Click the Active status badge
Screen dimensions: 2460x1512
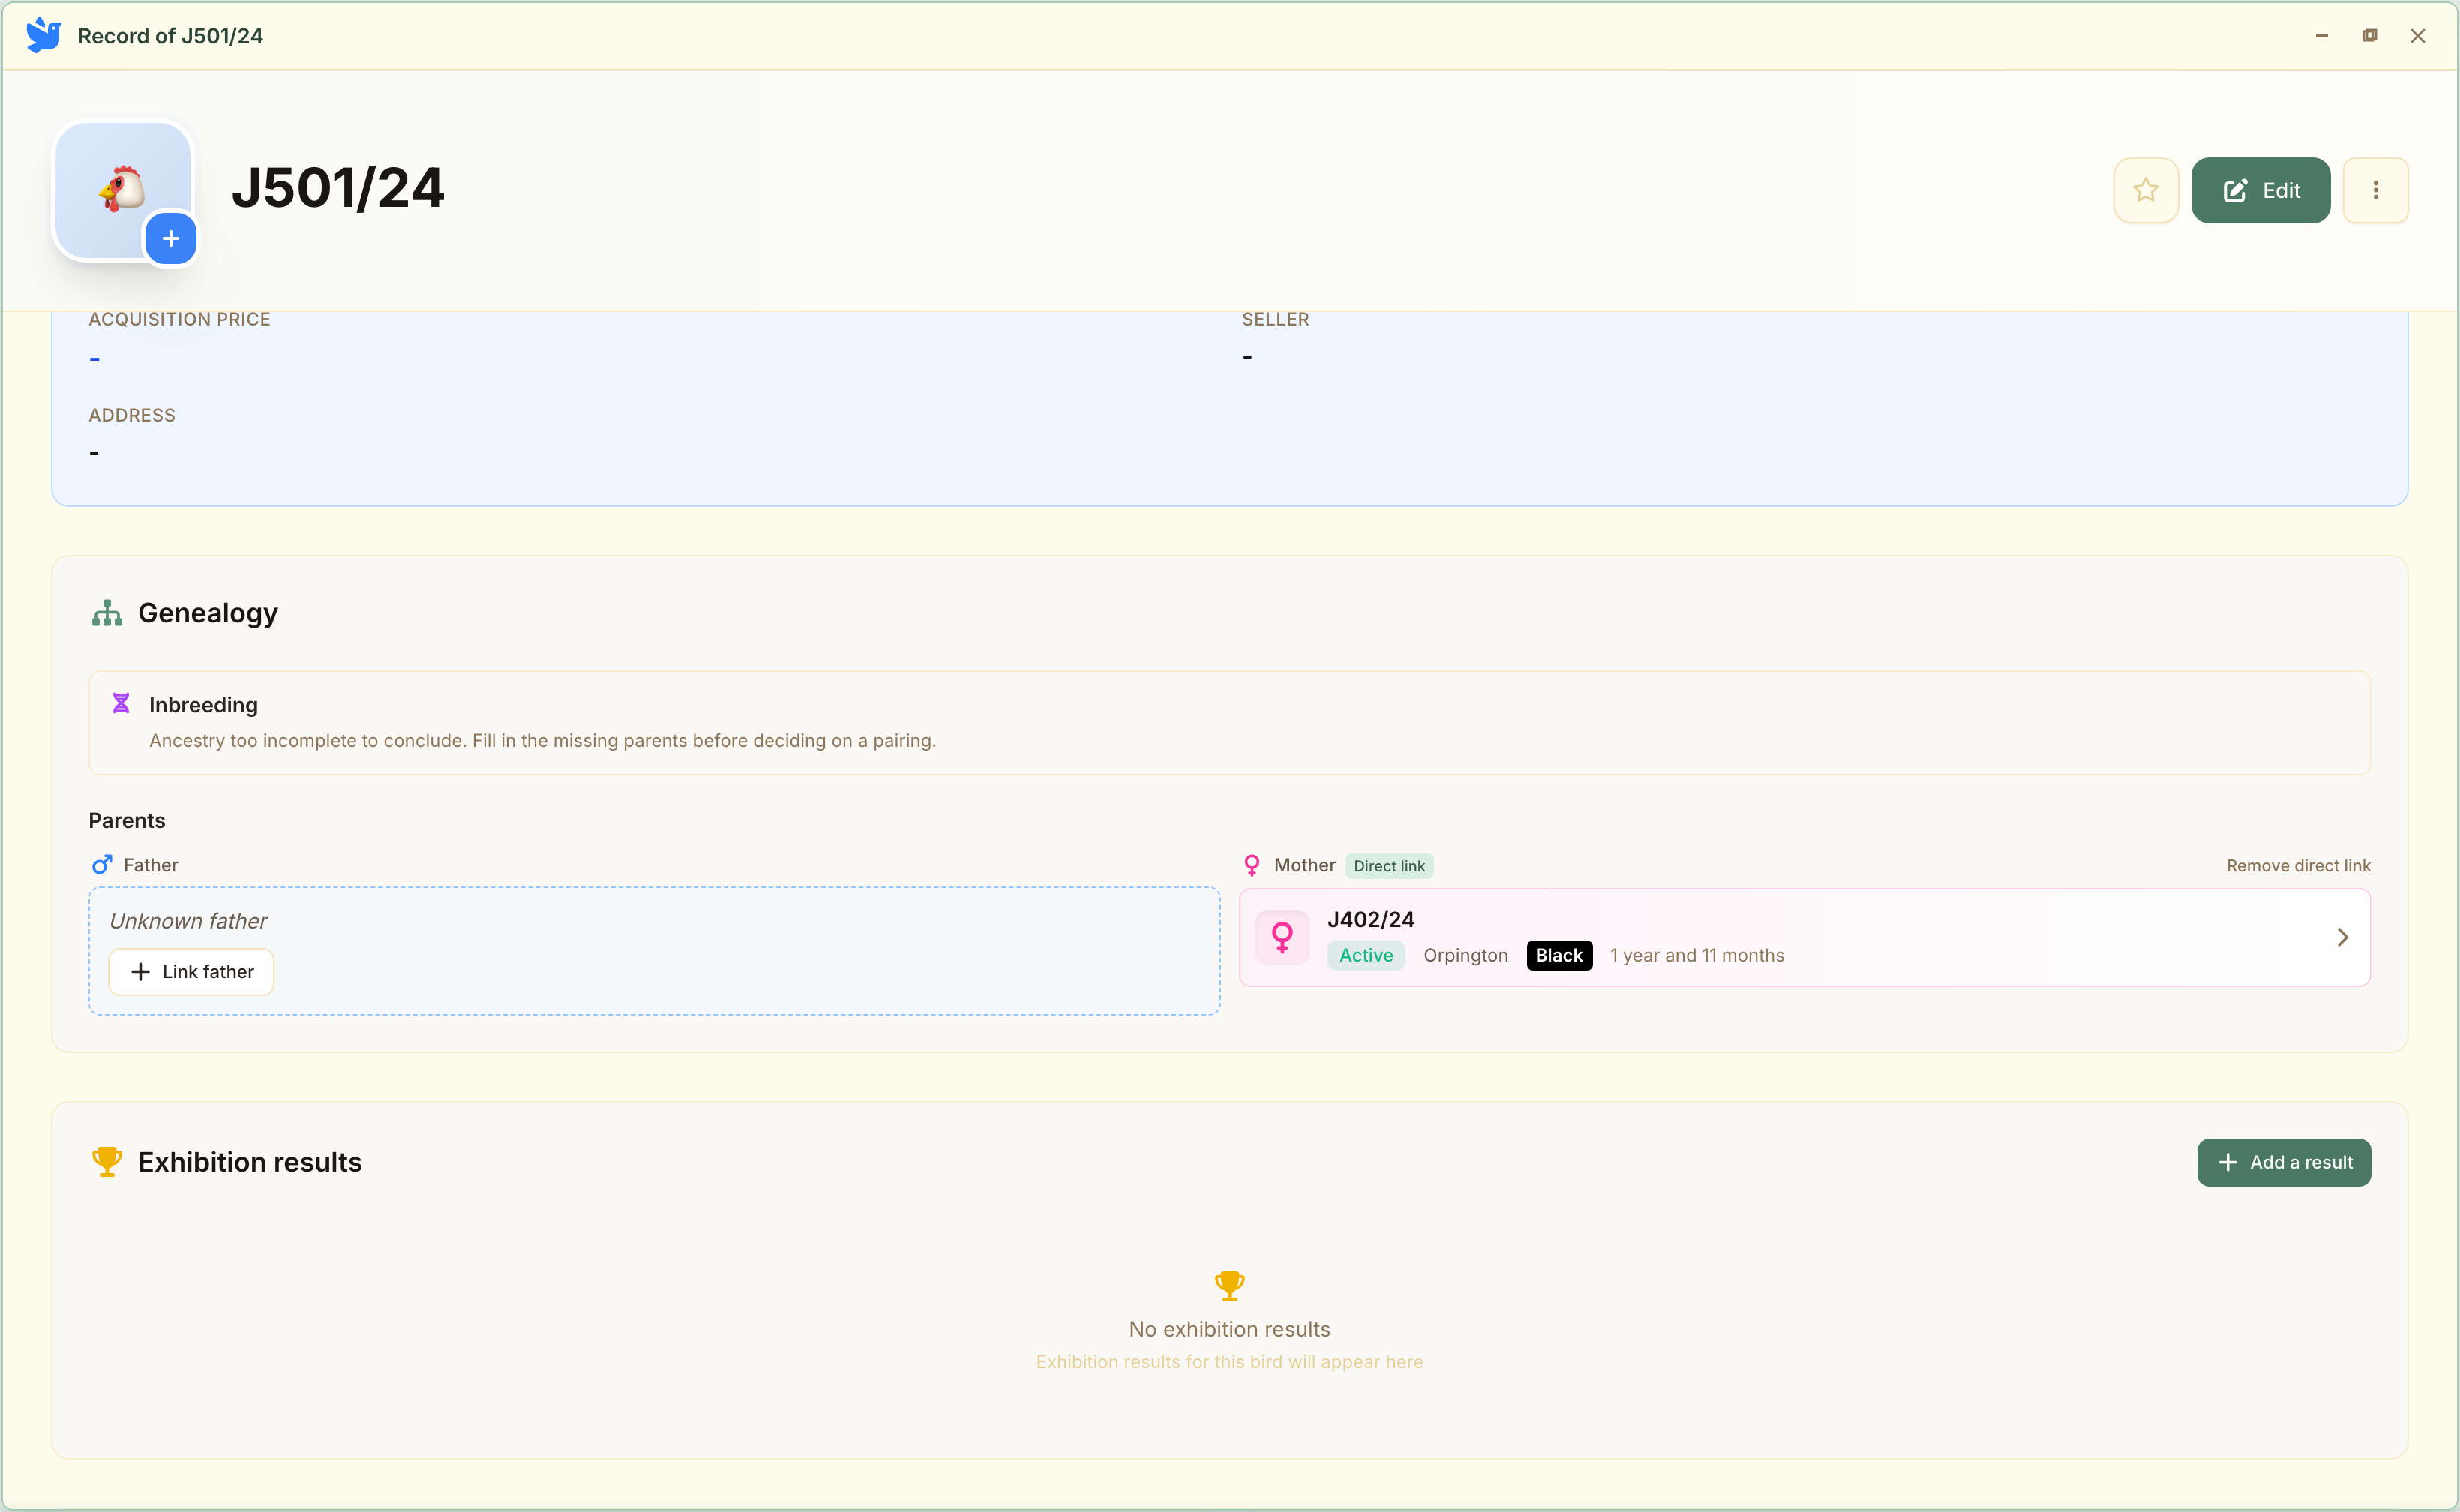coord(1366,955)
